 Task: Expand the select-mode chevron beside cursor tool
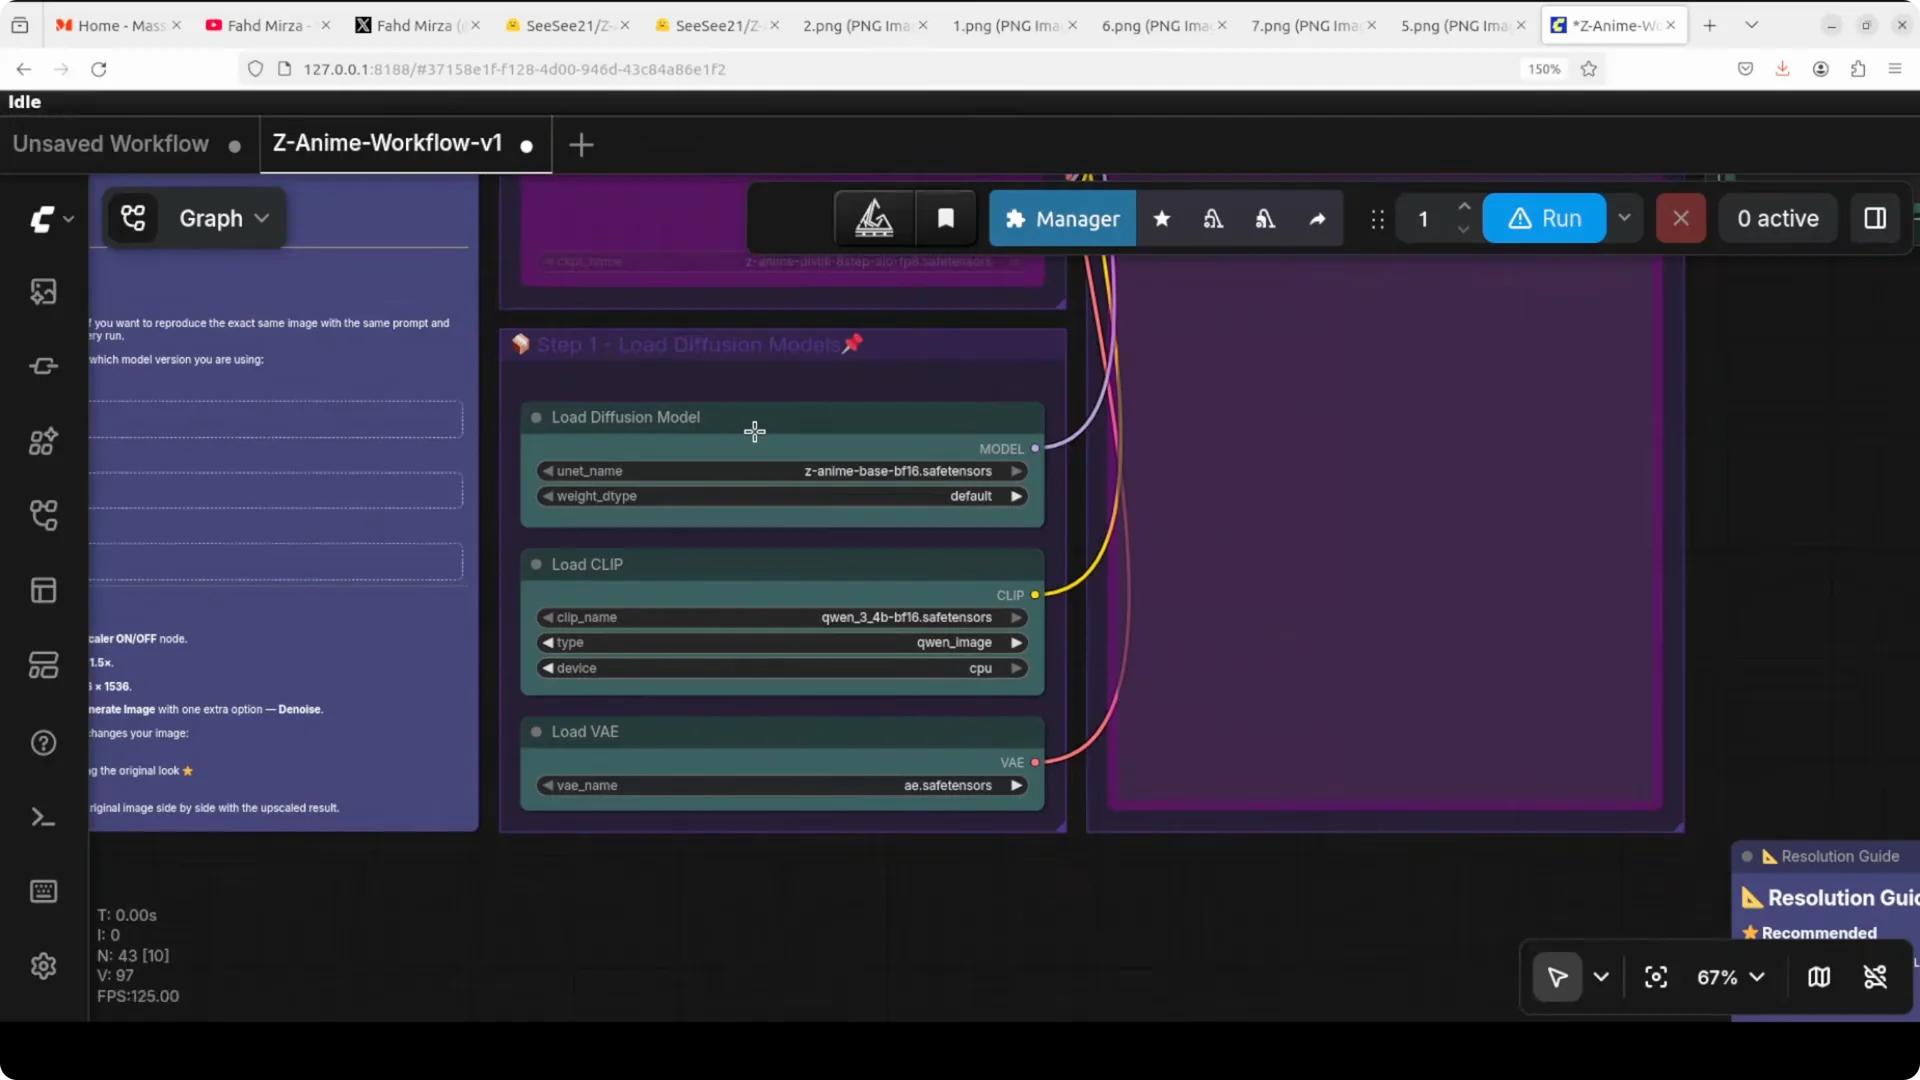tap(1601, 977)
